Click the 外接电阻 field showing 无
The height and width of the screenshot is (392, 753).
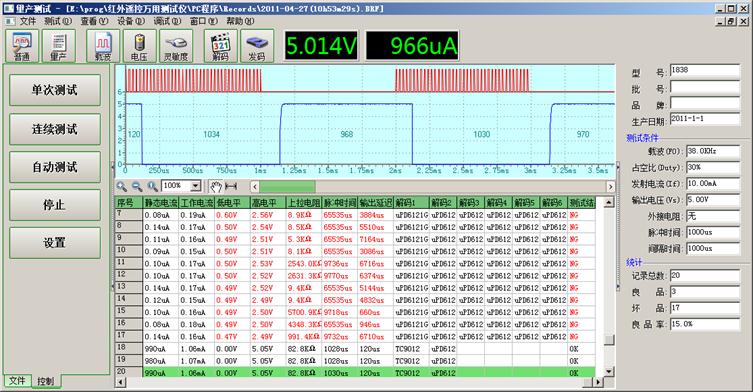(x=713, y=216)
